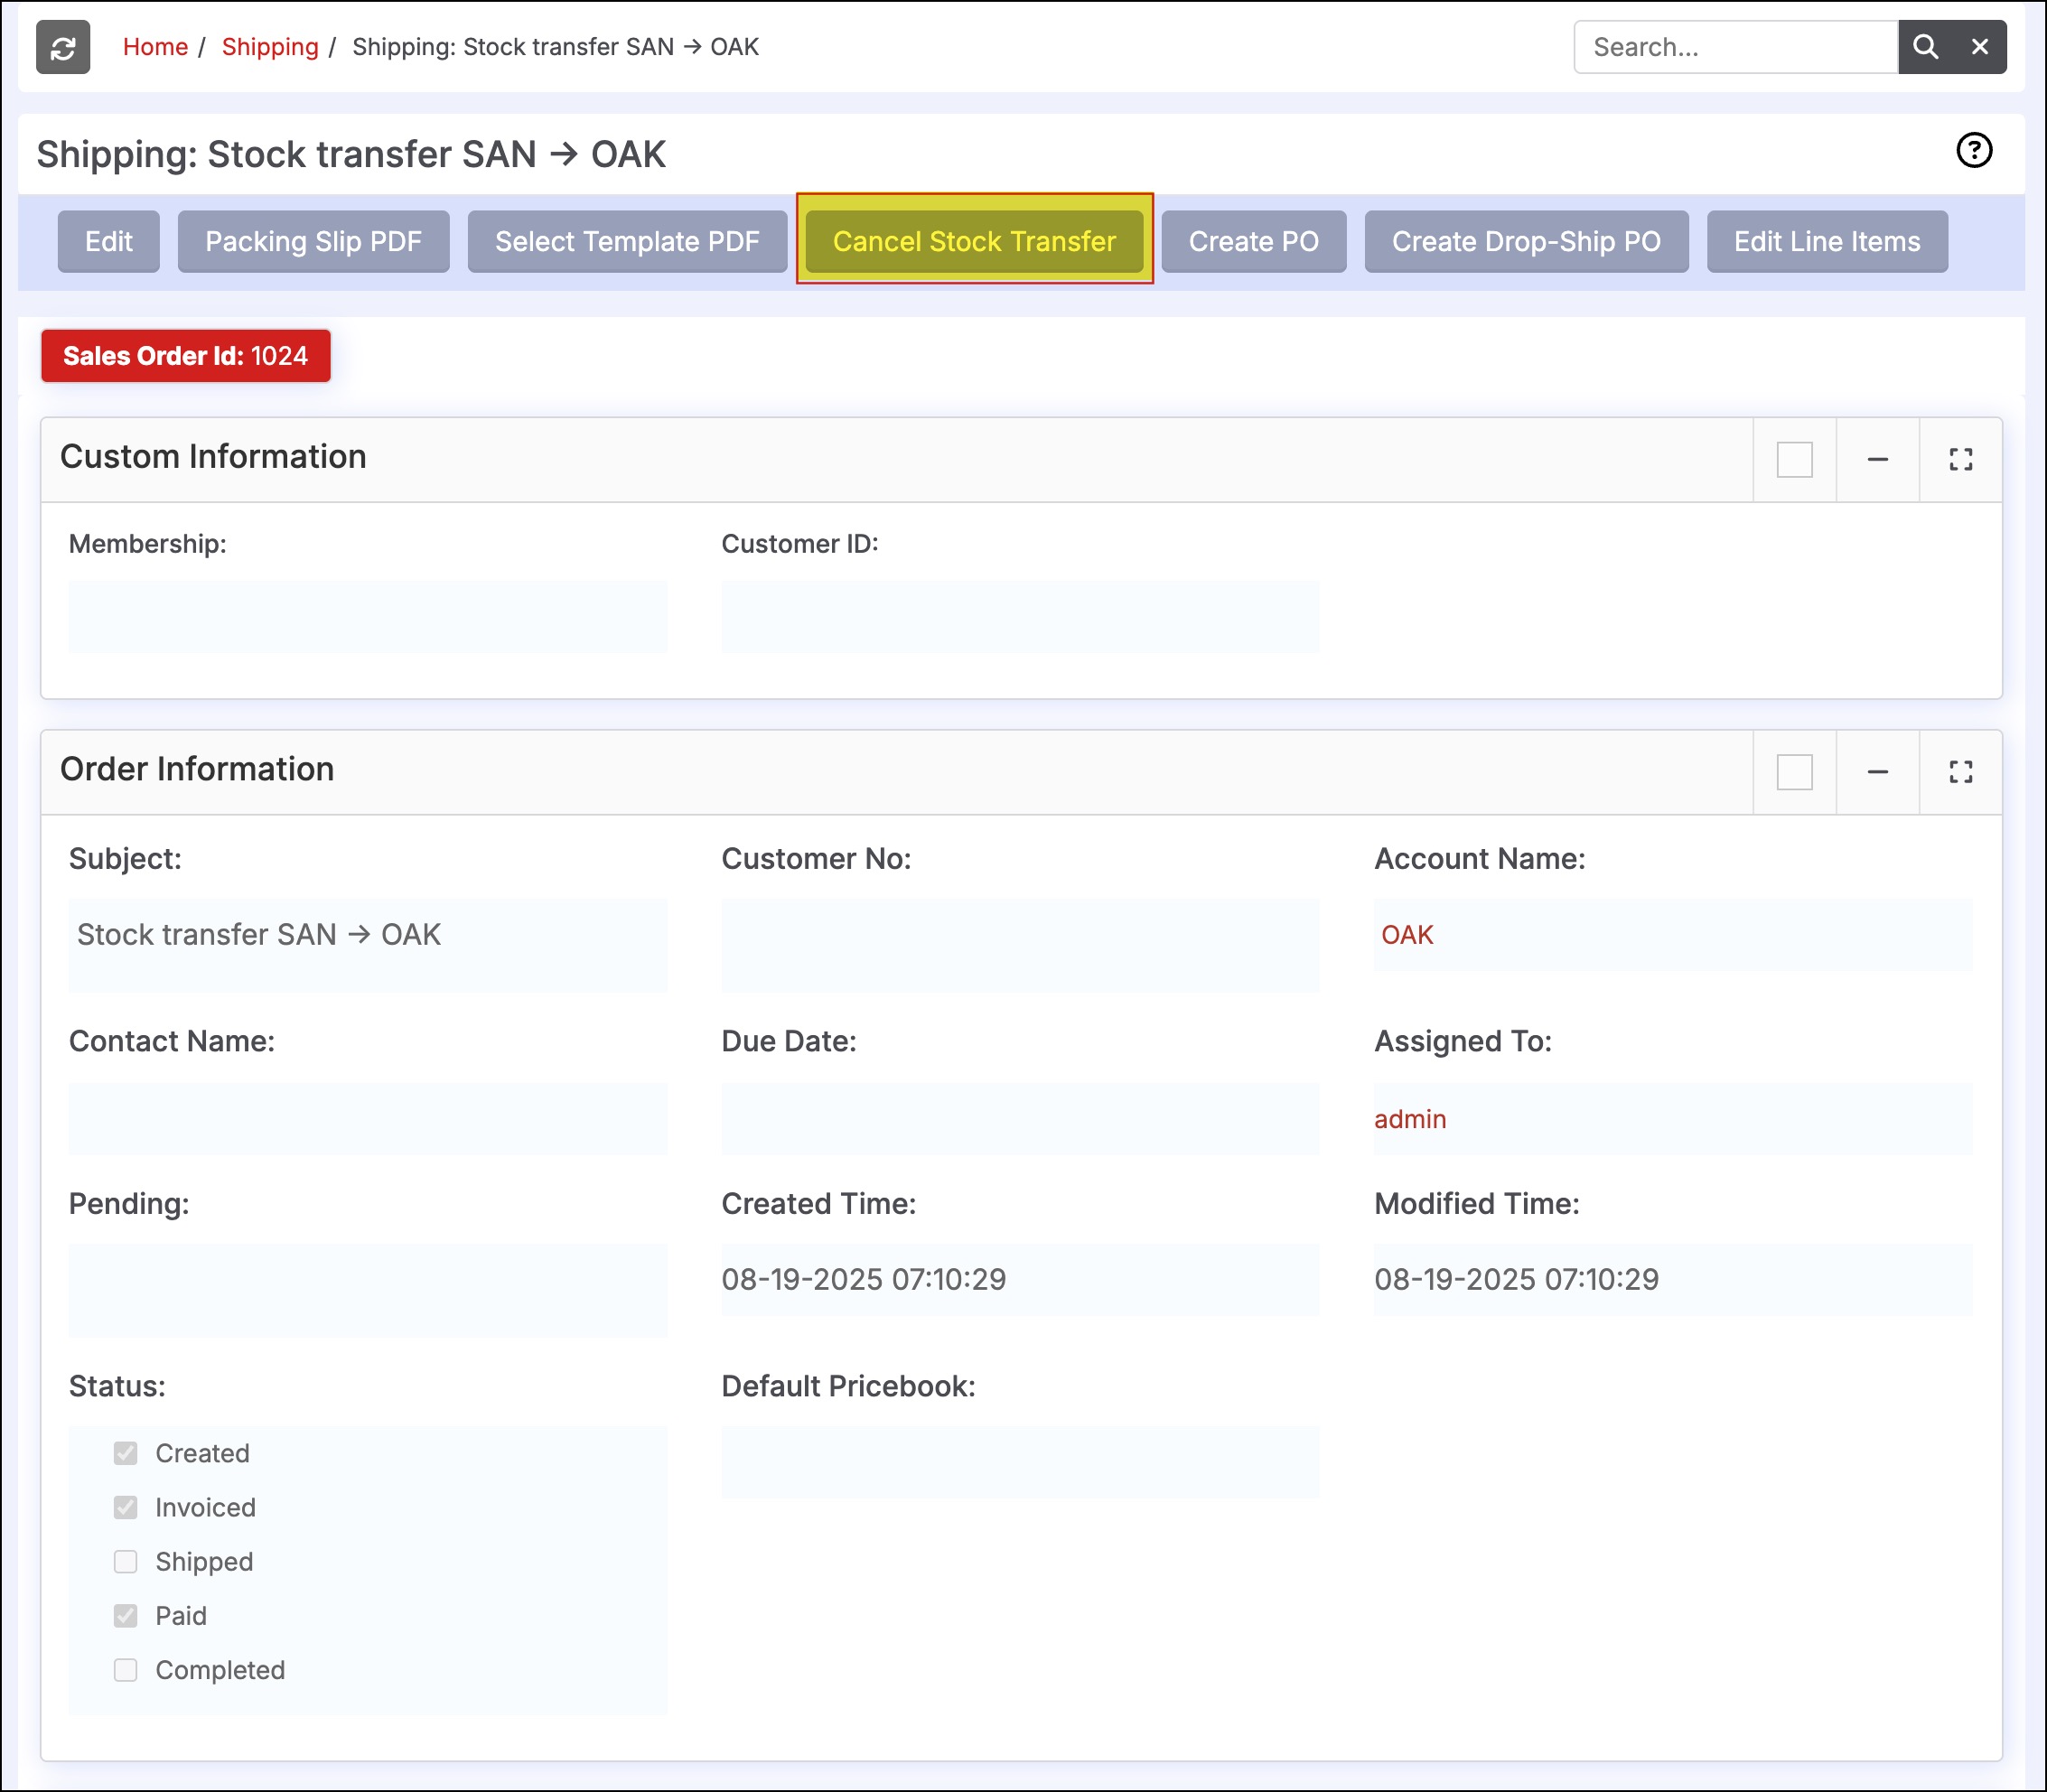Click the Default Pricebook field
Viewport: 2047px width, 1792px height.
coord(1020,1461)
